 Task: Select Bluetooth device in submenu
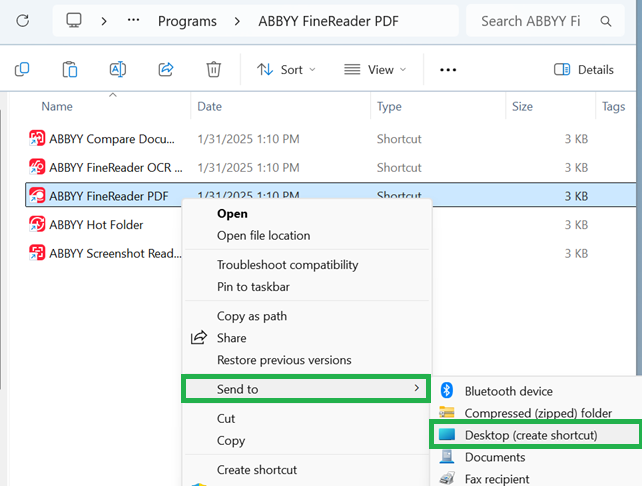pos(509,391)
